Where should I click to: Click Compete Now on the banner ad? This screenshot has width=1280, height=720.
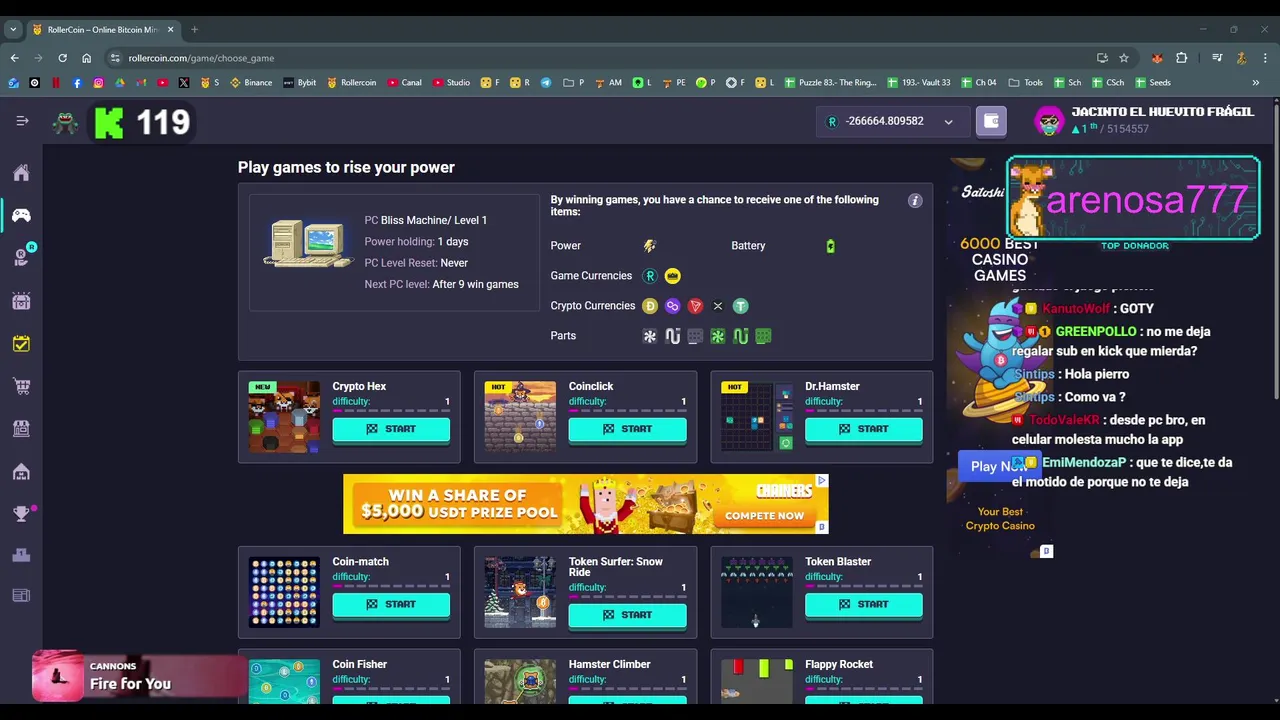765,516
